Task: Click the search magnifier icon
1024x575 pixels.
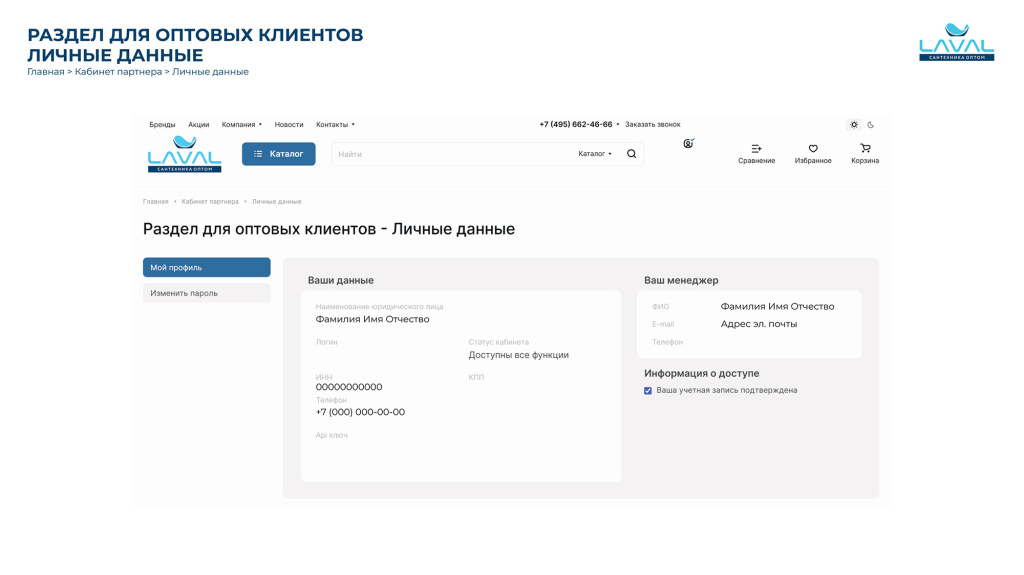Action: pyautogui.click(x=631, y=154)
